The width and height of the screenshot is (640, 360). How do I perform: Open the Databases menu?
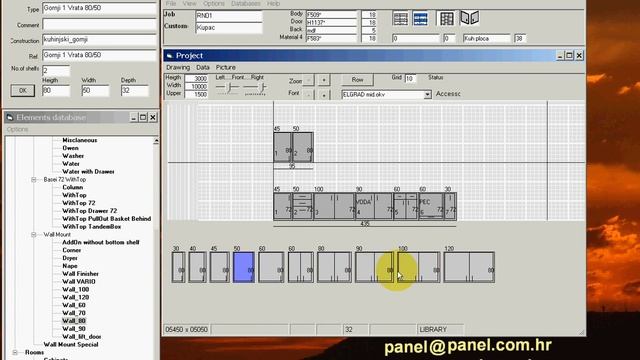point(246,3)
